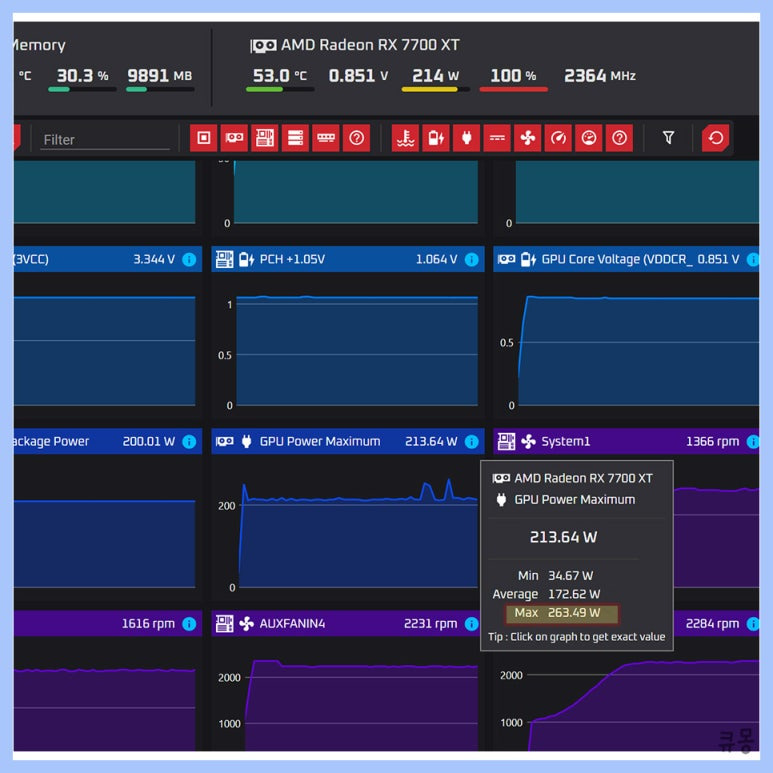Click the plug icon in GPU Power Maximum header
The width and height of the screenshot is (773, 773).
click(x=246, y=441)
